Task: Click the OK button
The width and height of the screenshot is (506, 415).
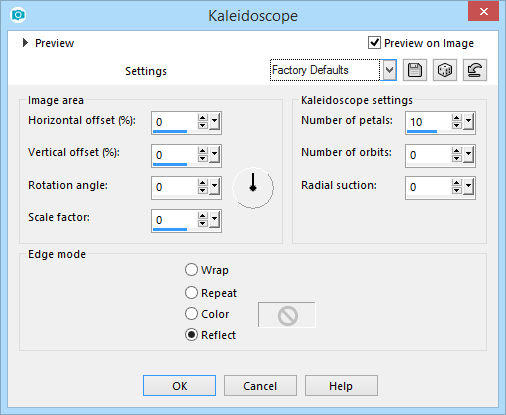Action: (x=179, y=386)
